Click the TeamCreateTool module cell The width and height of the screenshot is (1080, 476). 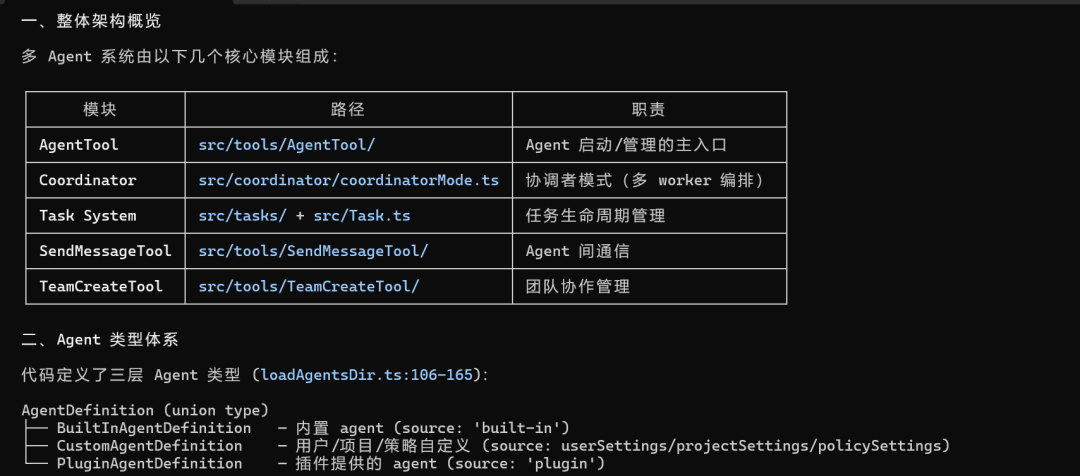100,286
